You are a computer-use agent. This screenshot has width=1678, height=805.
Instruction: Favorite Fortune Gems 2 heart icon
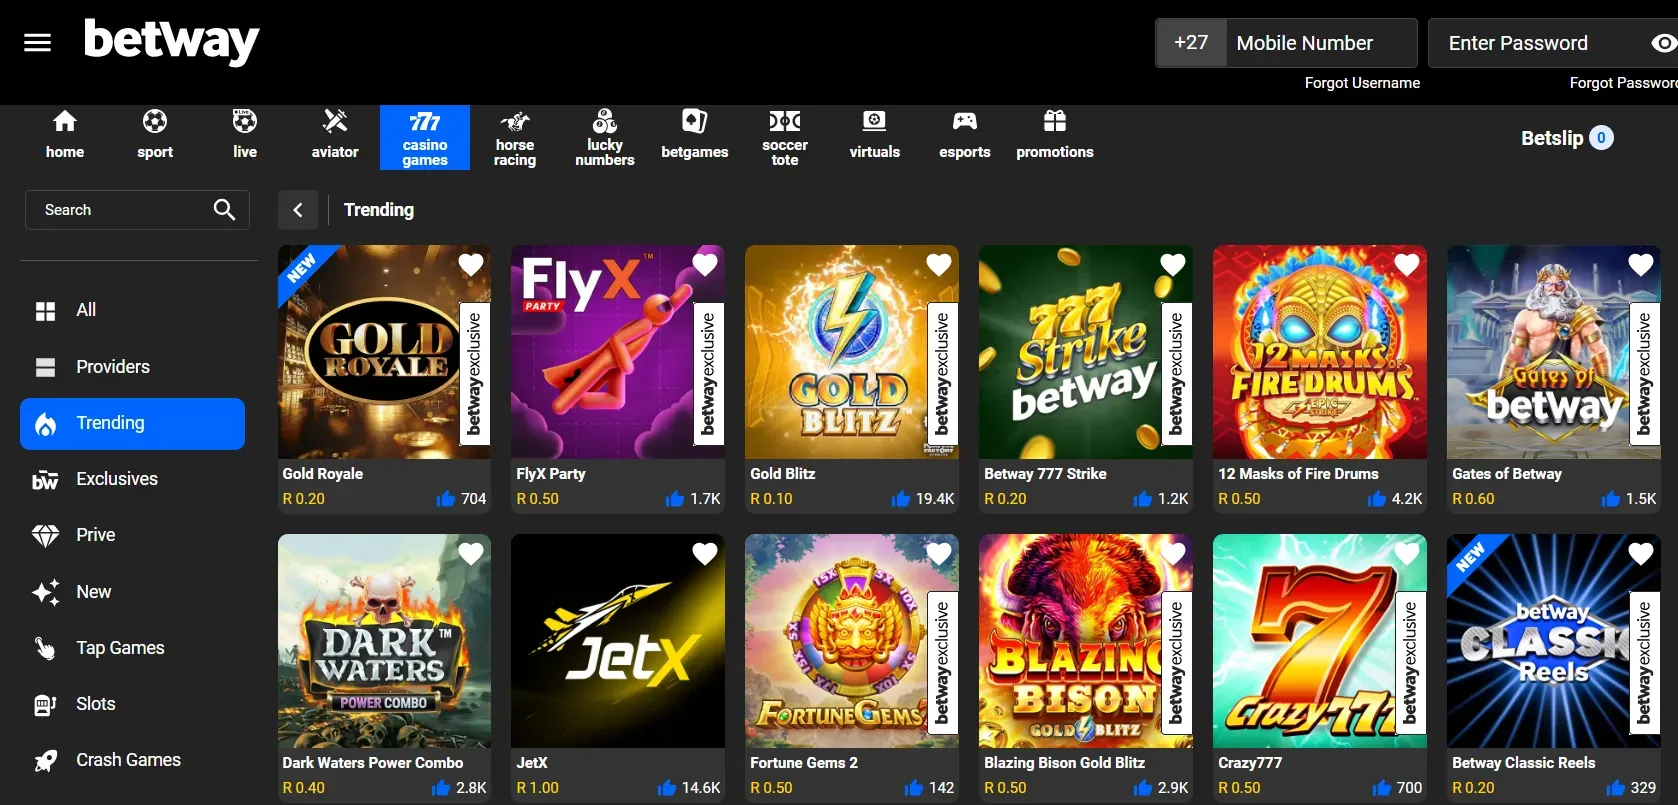tap(939, 554)
